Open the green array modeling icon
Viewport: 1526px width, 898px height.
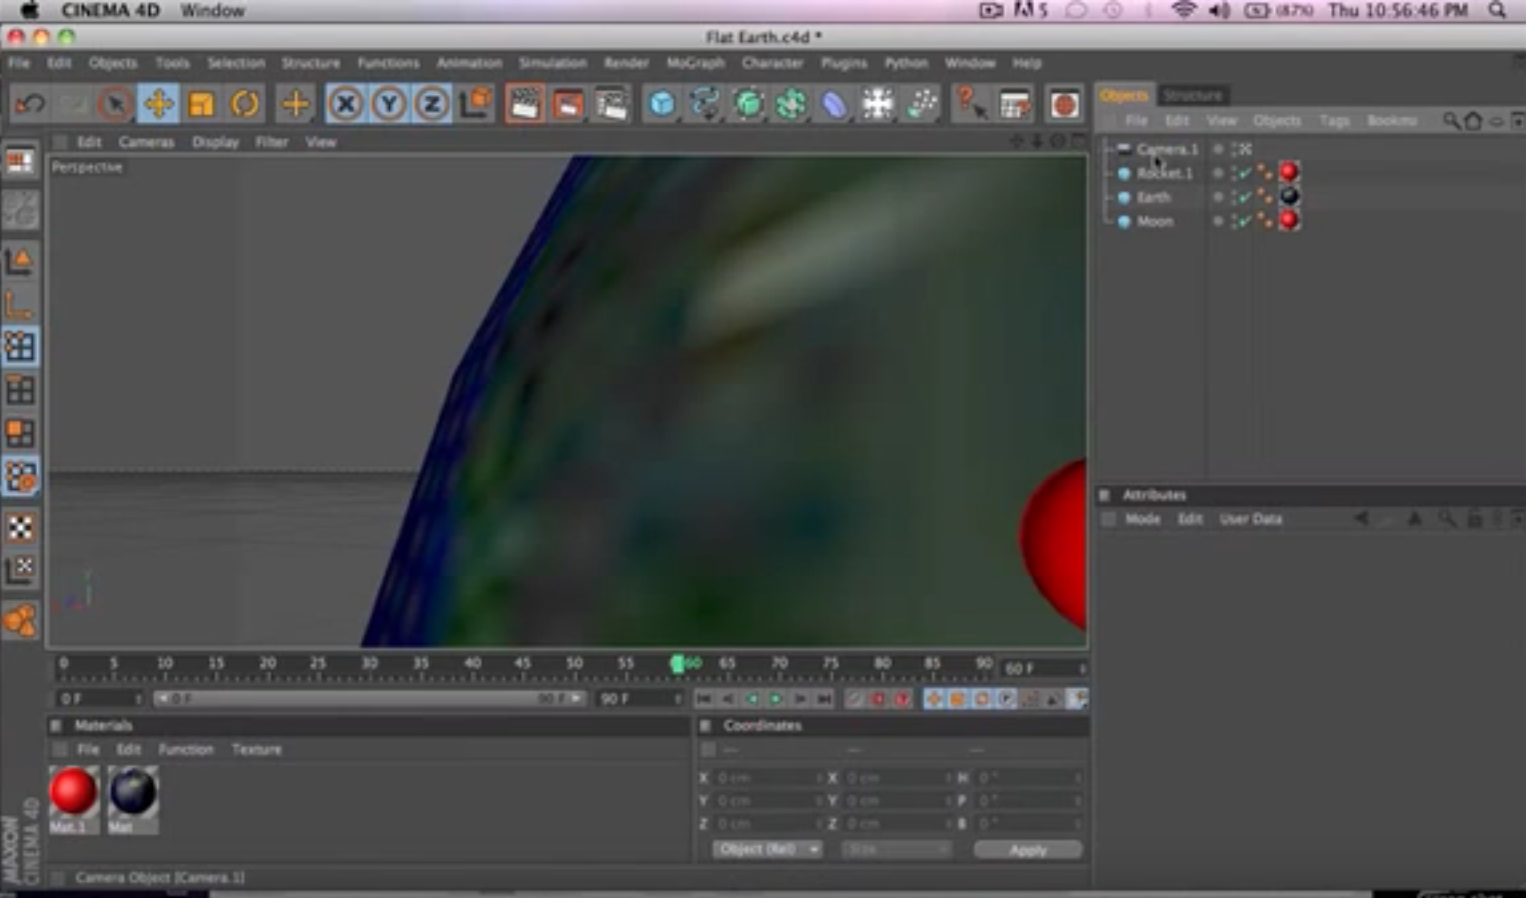click(x=791, y=104)
